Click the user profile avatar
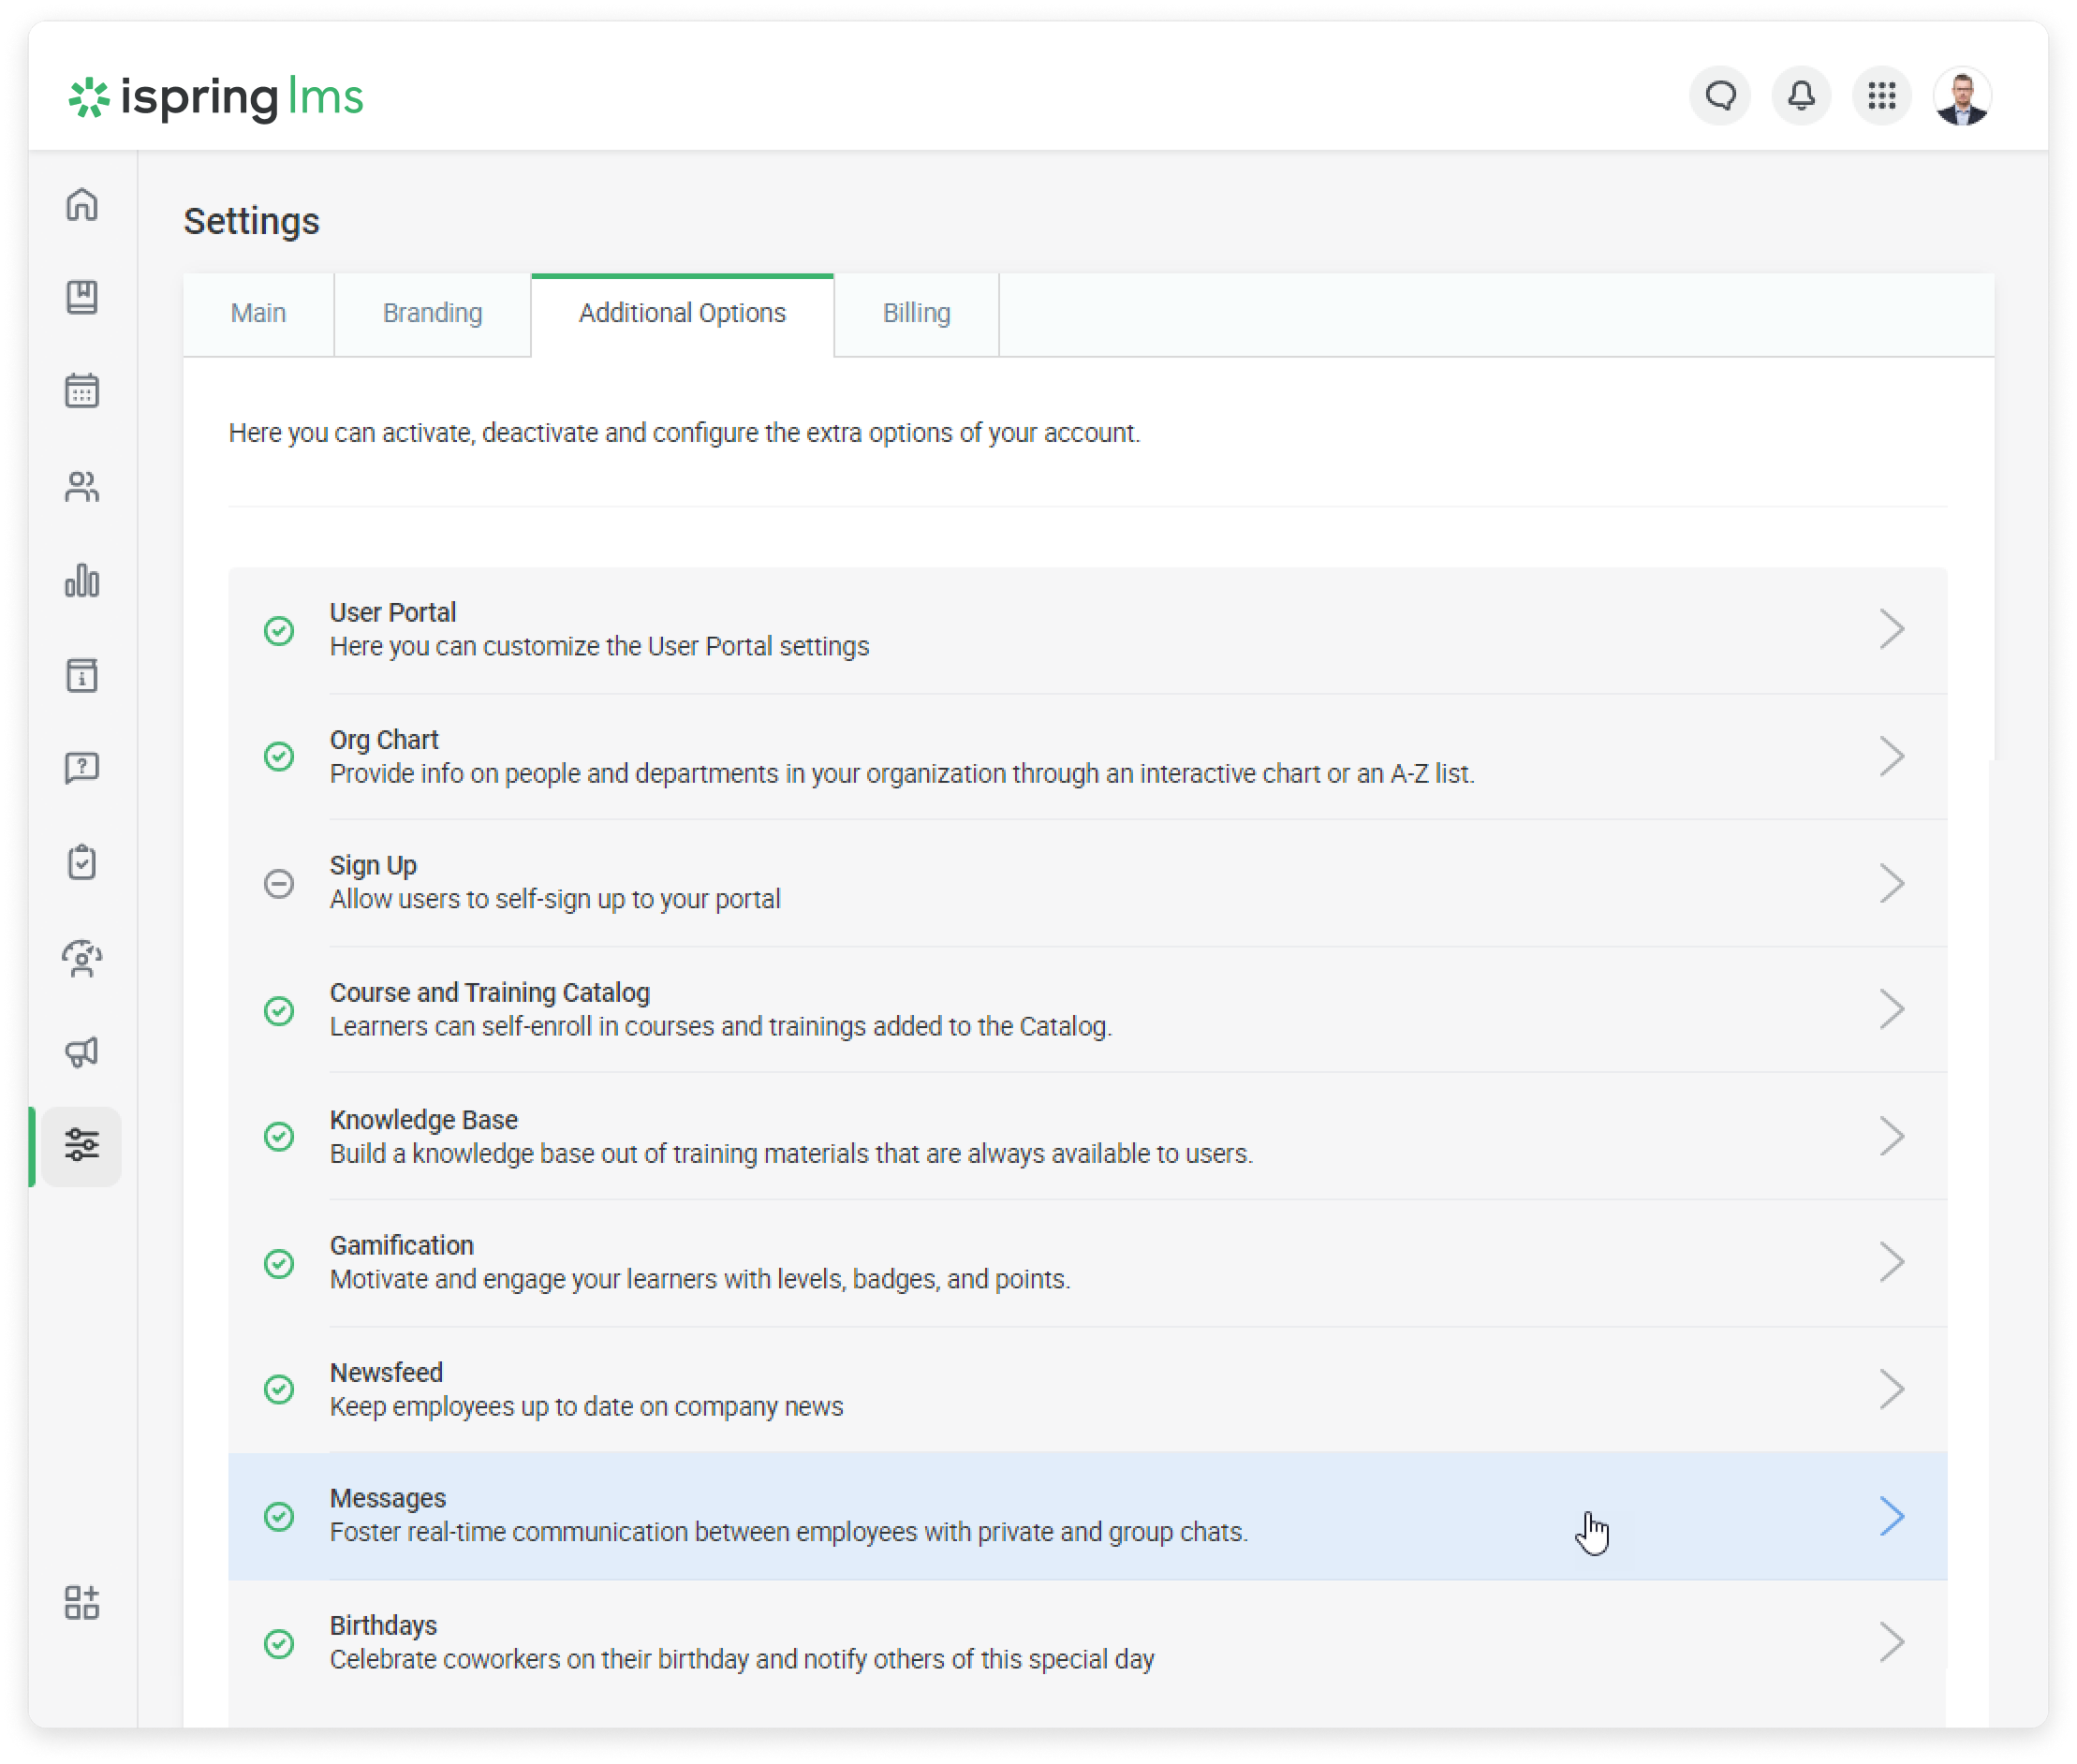Viewport: 2077px width, 1764px height. point(1962,96)
